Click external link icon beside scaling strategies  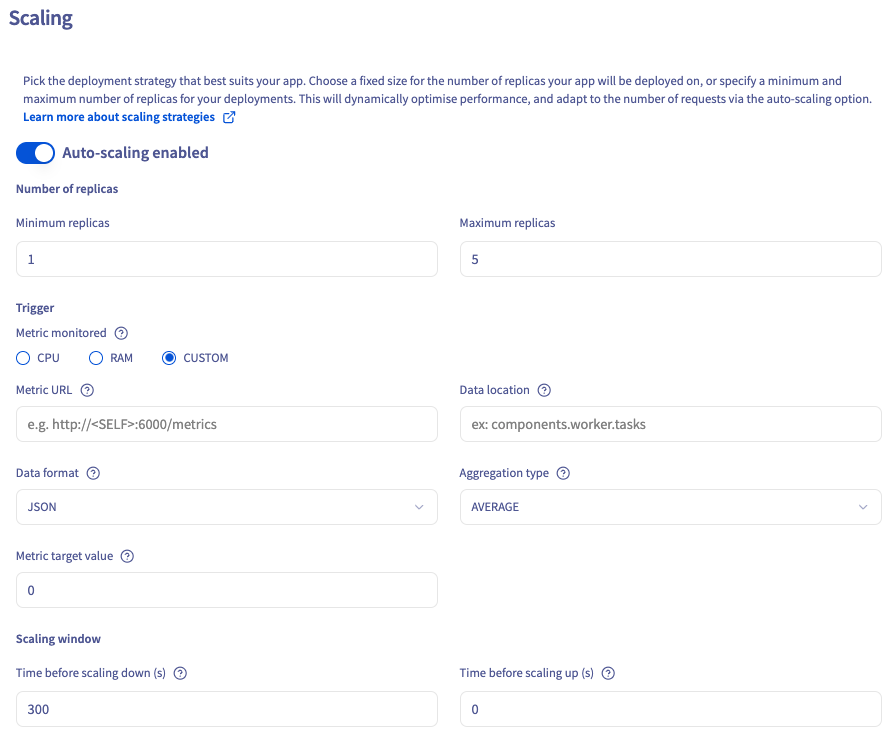coord(229,117)
